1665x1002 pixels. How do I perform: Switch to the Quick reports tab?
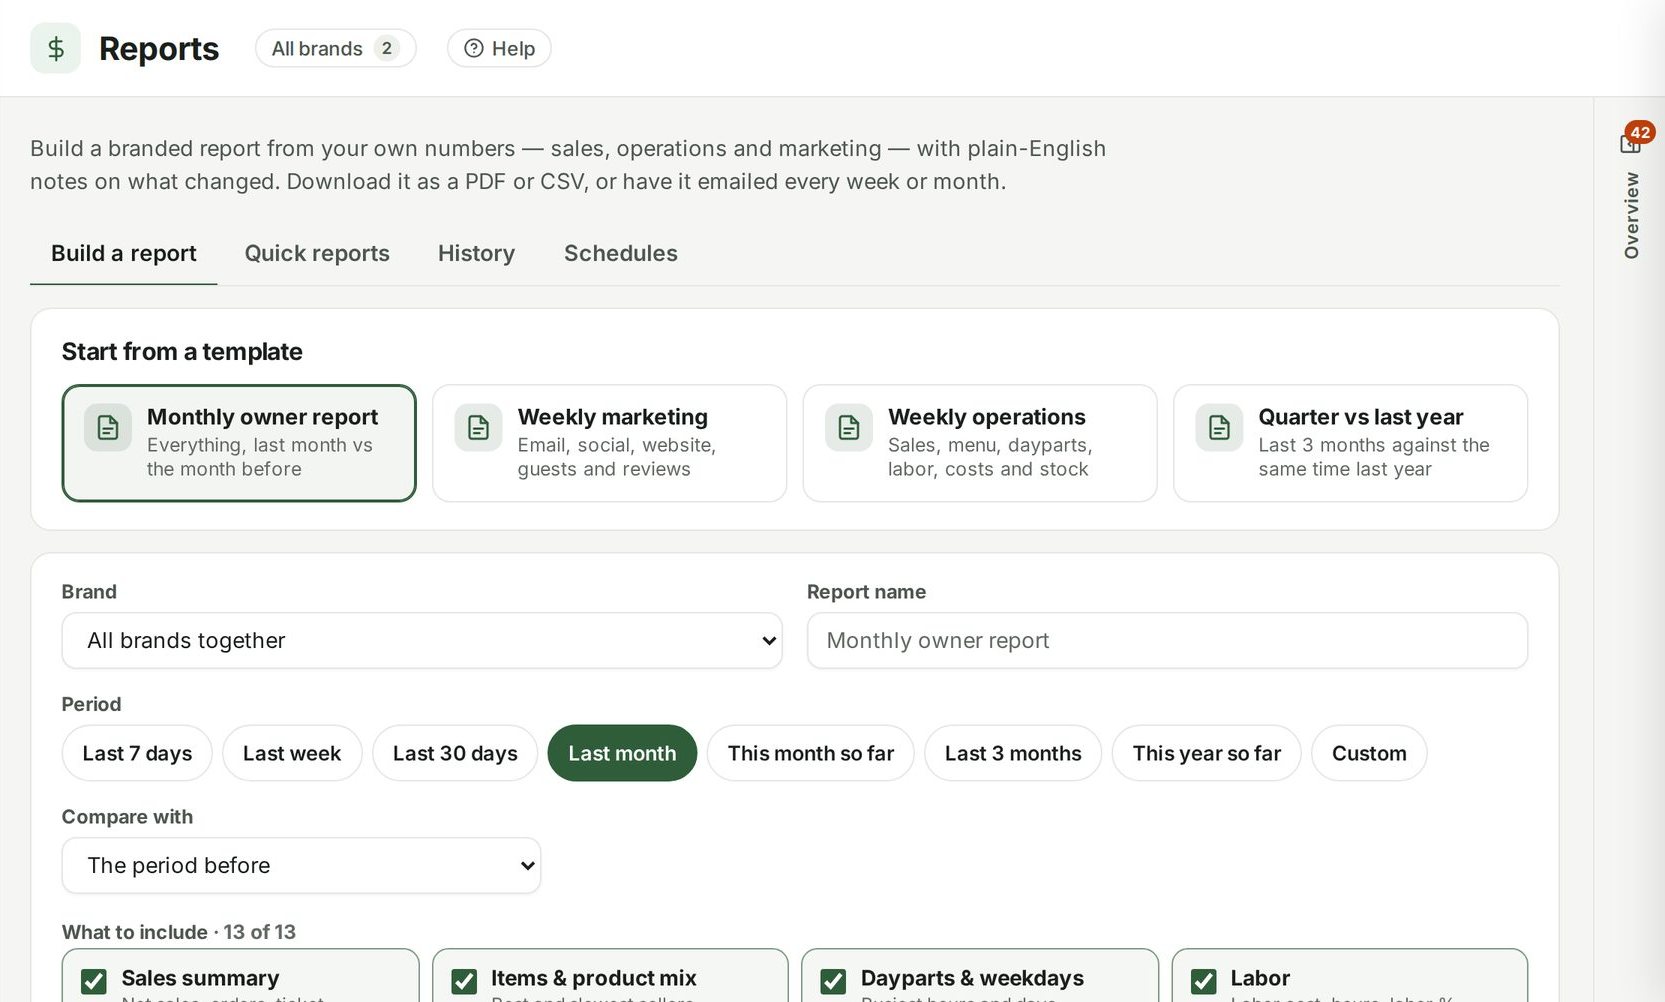pyautogui.click(x=317, y=253)
